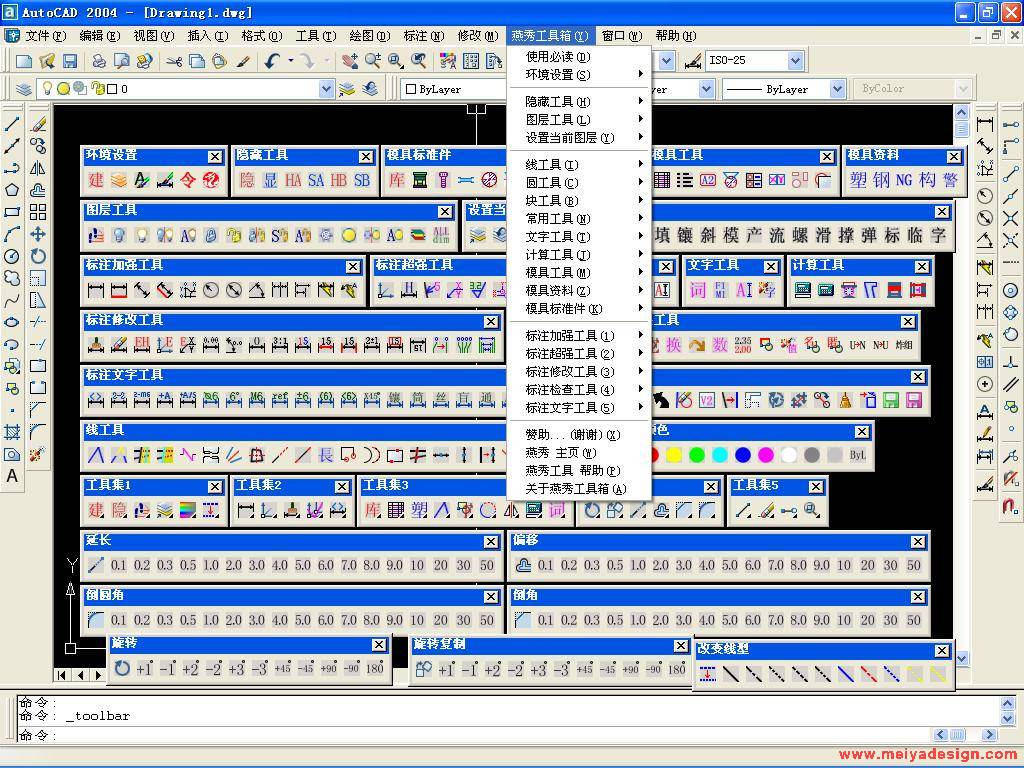Click the command window scroll-down arrow
Viewport: 1024px width, 768px height.
[1007, 718]
